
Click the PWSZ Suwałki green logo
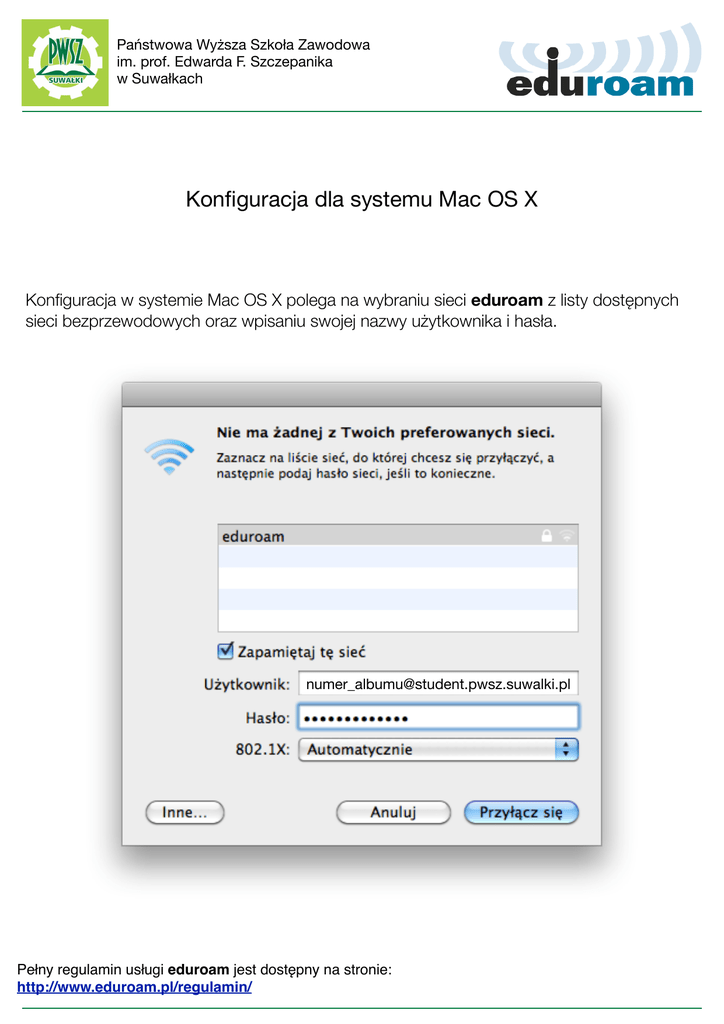point(65,63)
